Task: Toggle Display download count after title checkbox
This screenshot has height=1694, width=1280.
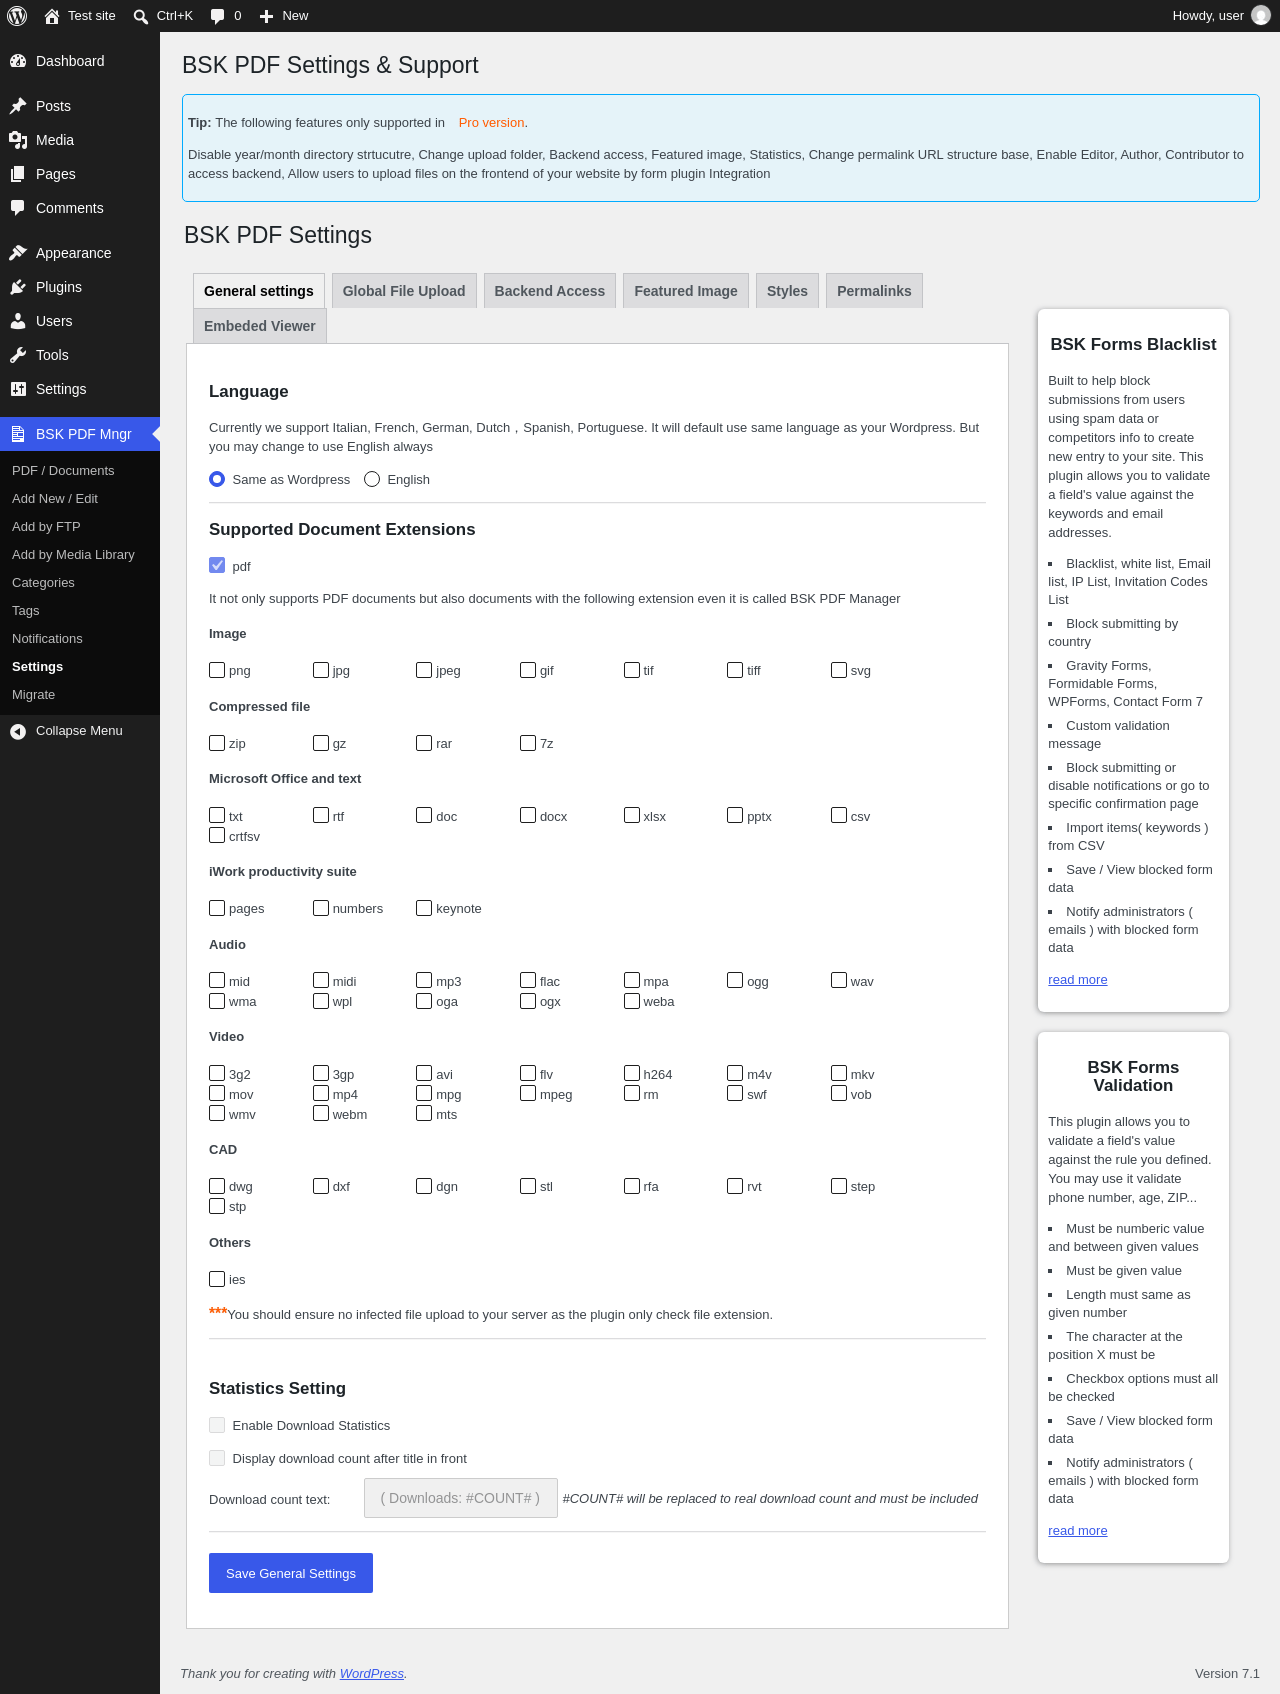Action: pyautogui.click(x=217, y=1458)
